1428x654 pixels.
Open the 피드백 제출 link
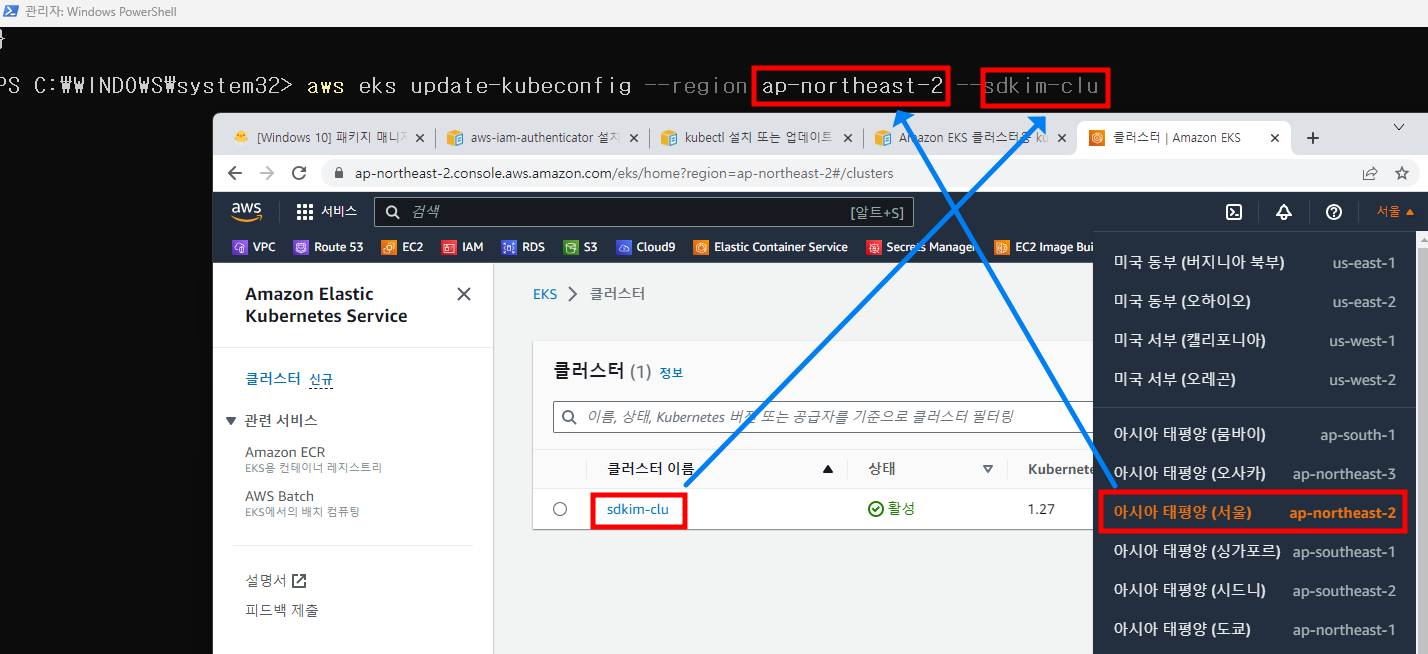pos(282,610)
